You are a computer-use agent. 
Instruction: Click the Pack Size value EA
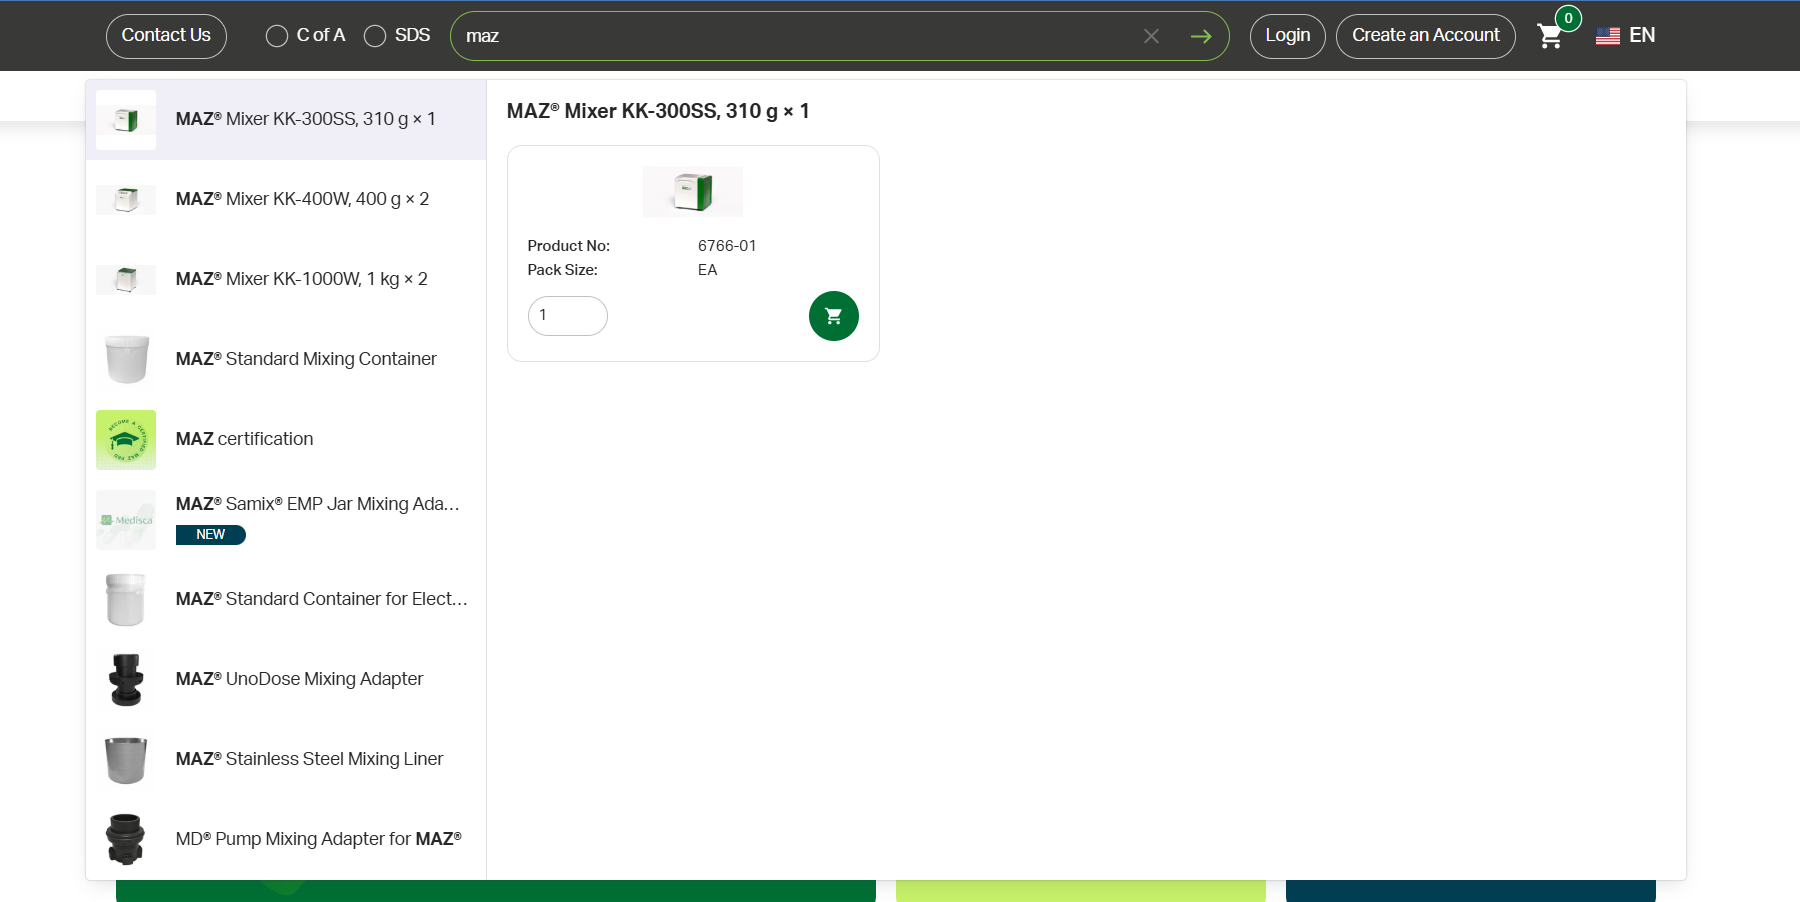tap(707, 270)
